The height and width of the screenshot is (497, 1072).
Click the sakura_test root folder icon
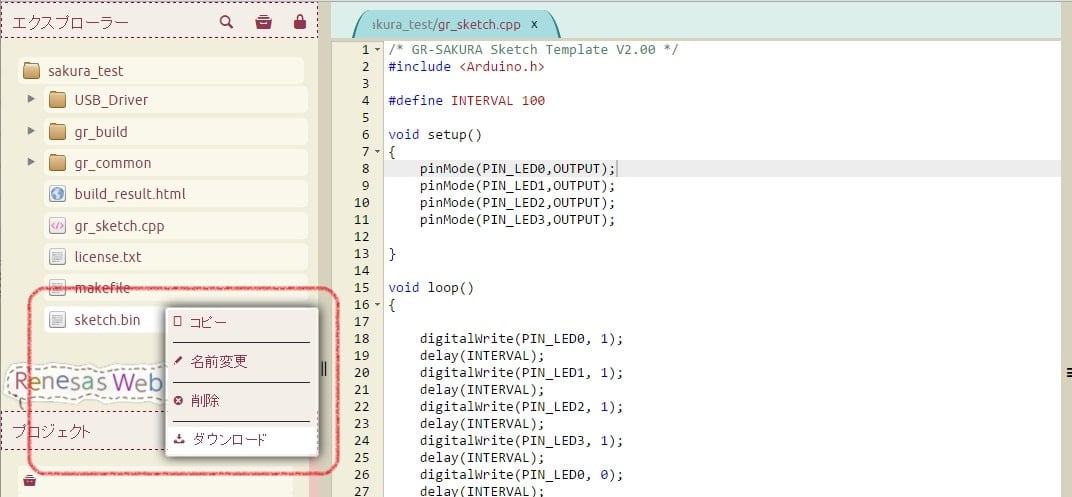[31, 71]
